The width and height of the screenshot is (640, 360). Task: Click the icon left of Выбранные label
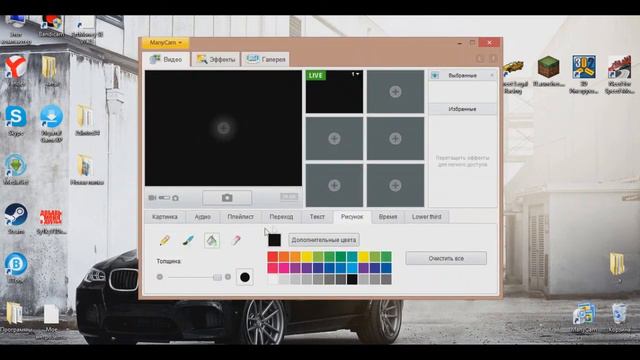(x=435, y=76)
